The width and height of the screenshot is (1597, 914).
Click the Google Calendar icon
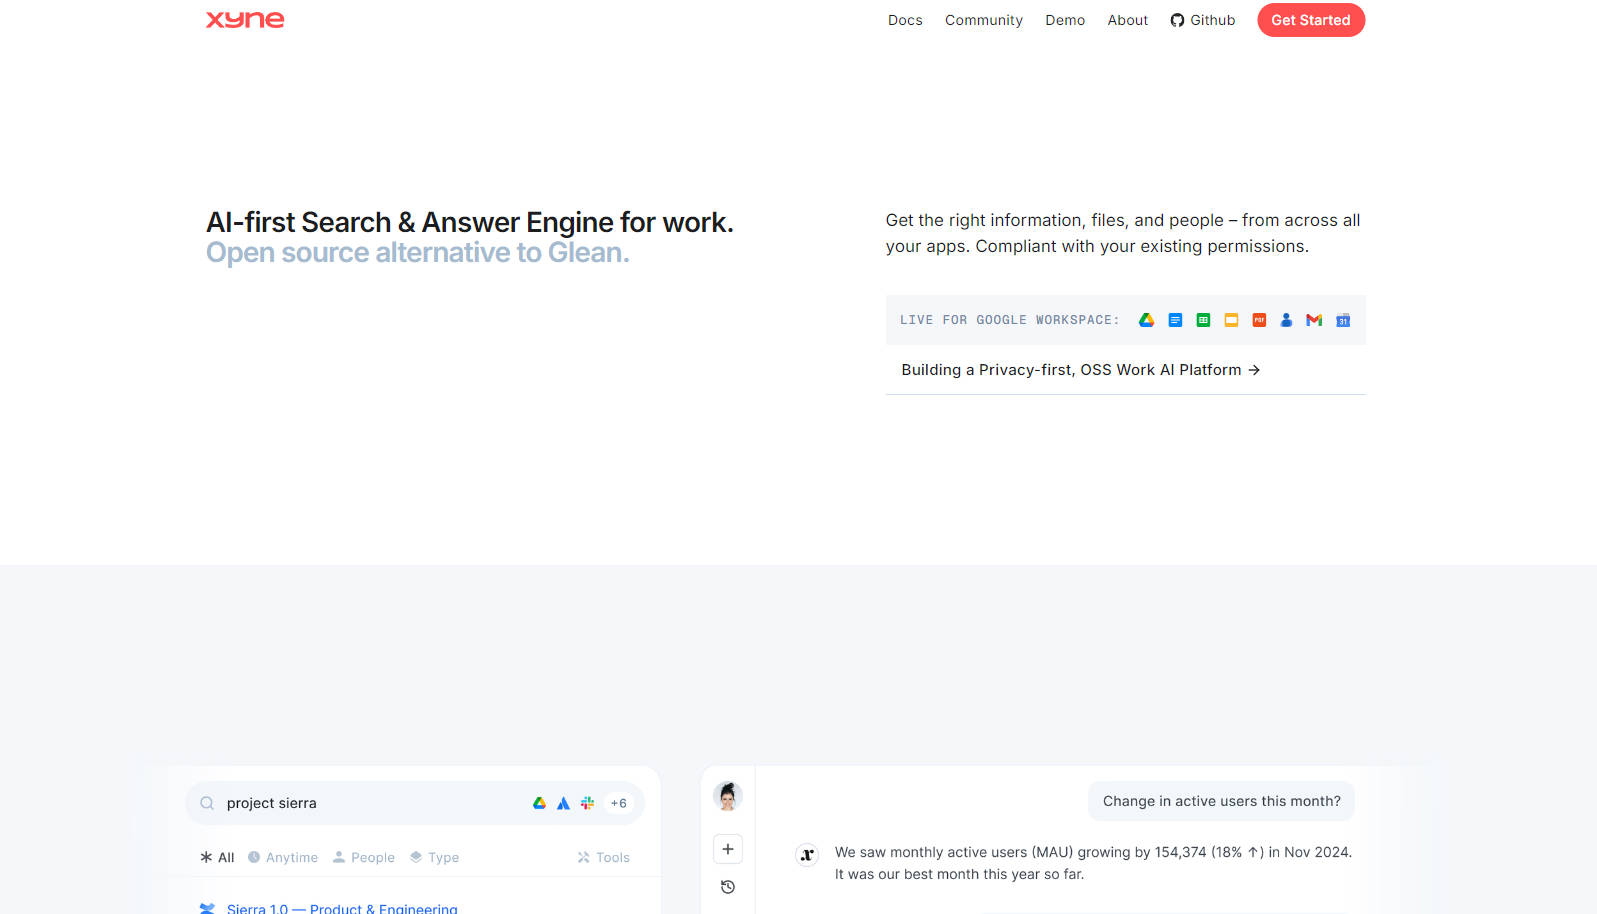(x=1343, y=320)
